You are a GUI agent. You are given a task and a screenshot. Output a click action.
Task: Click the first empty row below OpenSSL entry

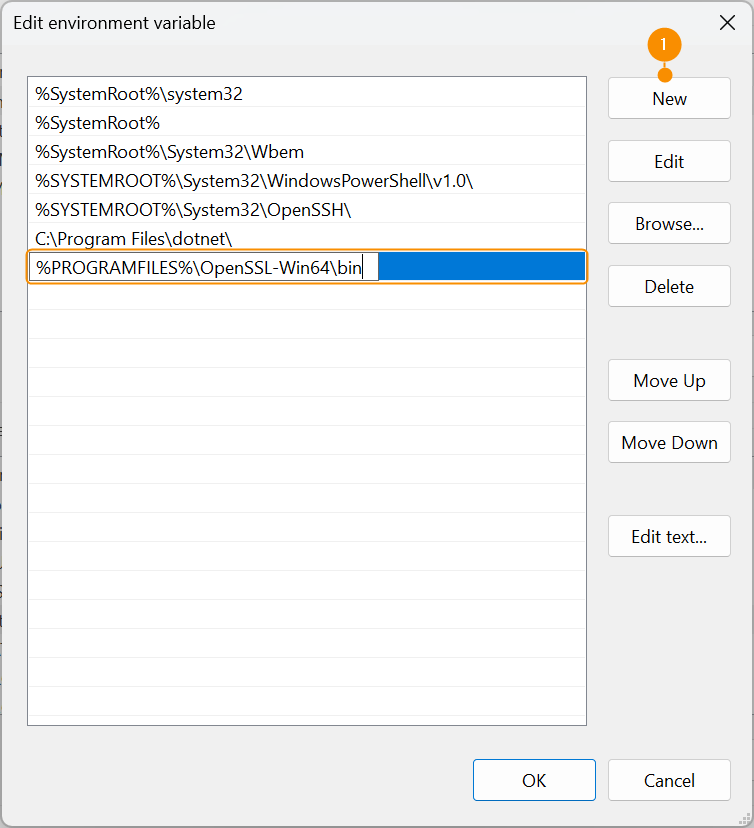point(306,297)
